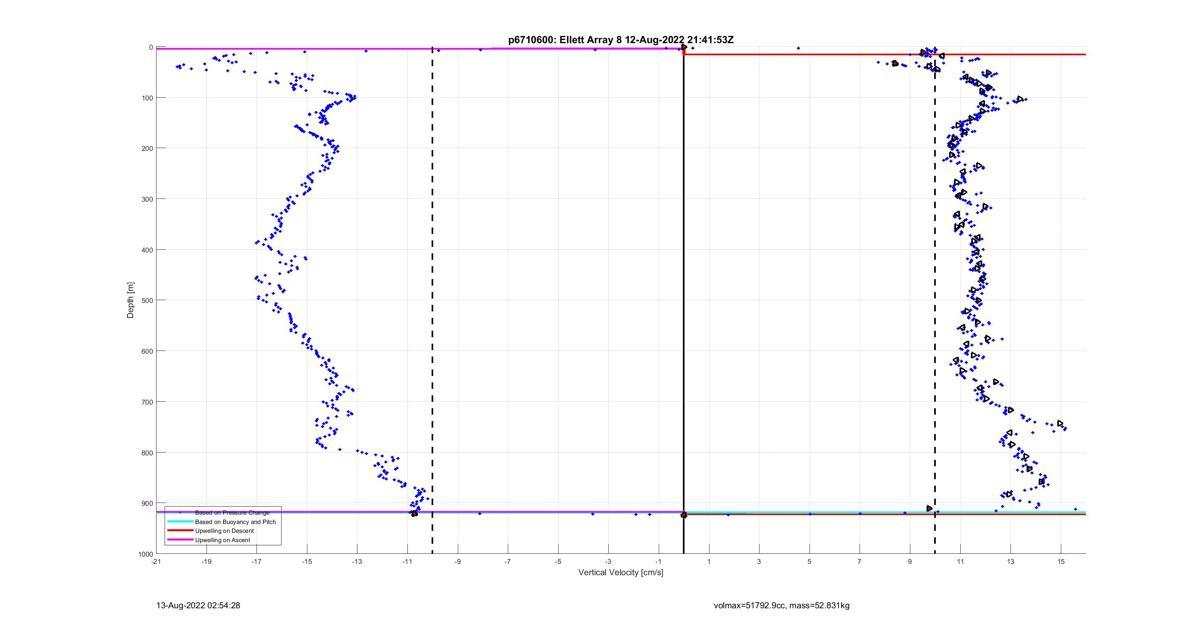
Task: Click the x-axis tick label '-5'
Action: pyautogui.click(x=558, y=561)
